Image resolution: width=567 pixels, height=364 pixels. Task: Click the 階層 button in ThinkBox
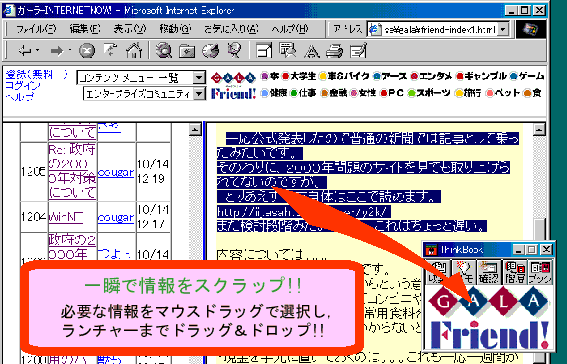click(515, 272)
